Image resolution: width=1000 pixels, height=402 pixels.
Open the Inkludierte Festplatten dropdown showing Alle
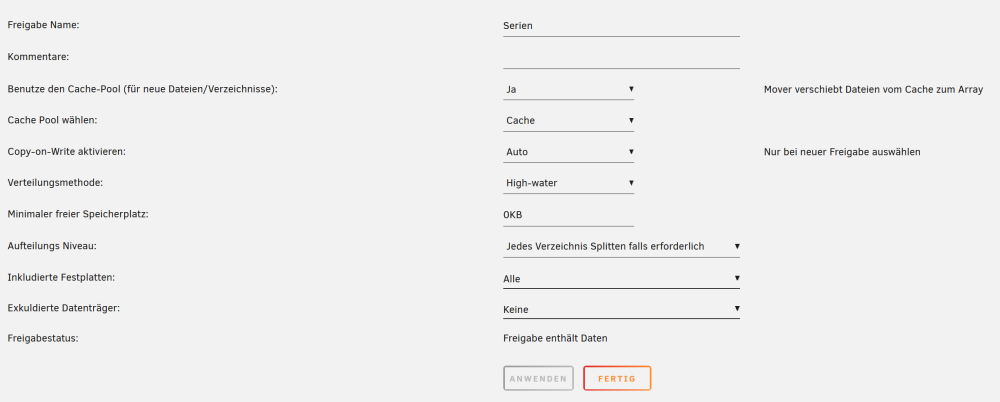(x=621, y=278)
